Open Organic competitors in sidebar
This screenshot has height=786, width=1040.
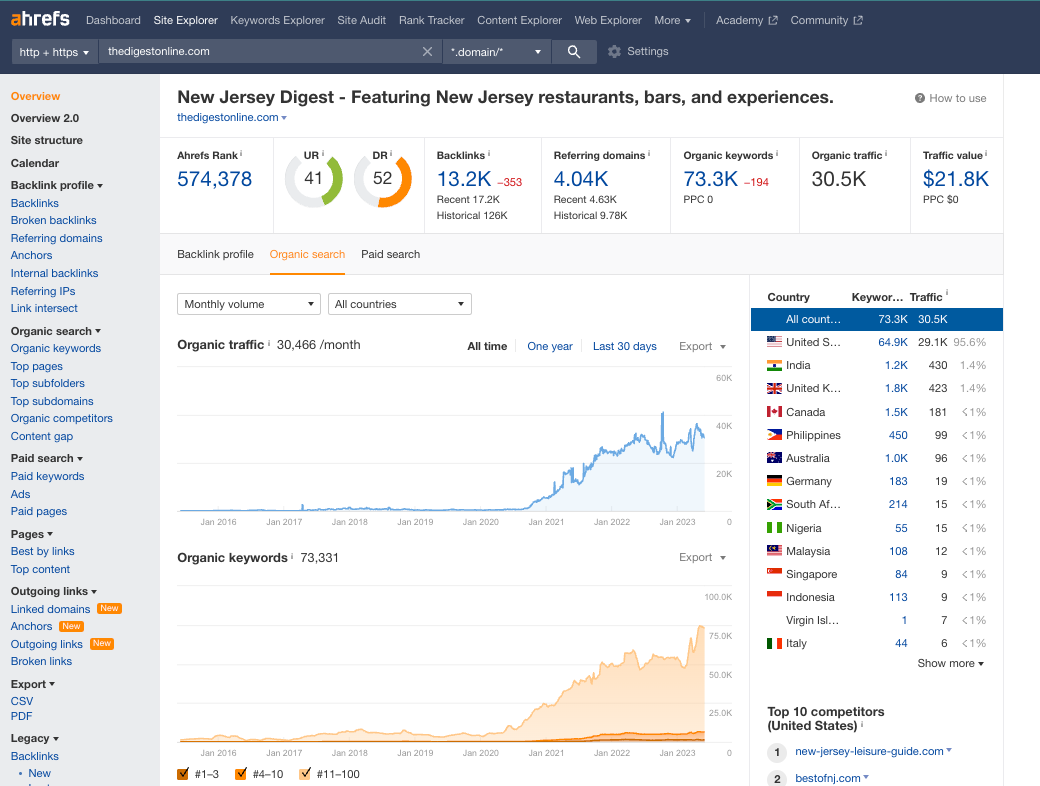(62, 419)
